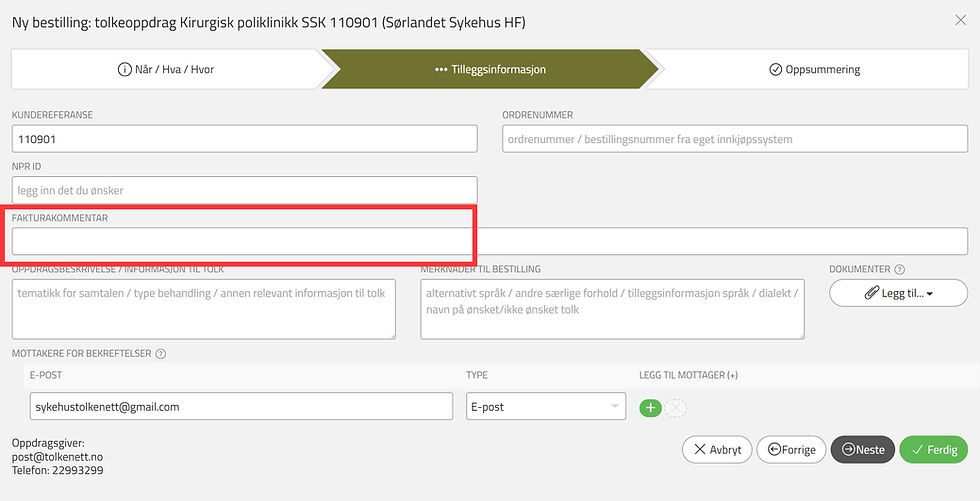Close the Ny bestilling dialog
This screenshot has width=980, height=501.
tap(961, 21)
